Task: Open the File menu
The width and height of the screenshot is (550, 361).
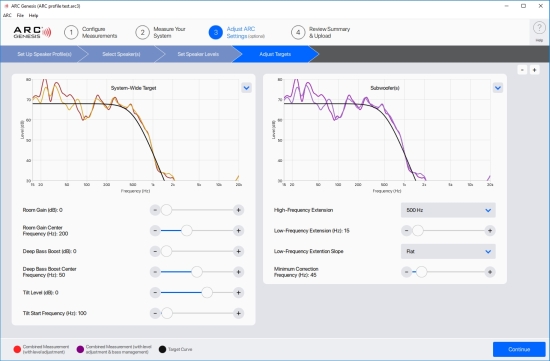Action: pos(20,15)
